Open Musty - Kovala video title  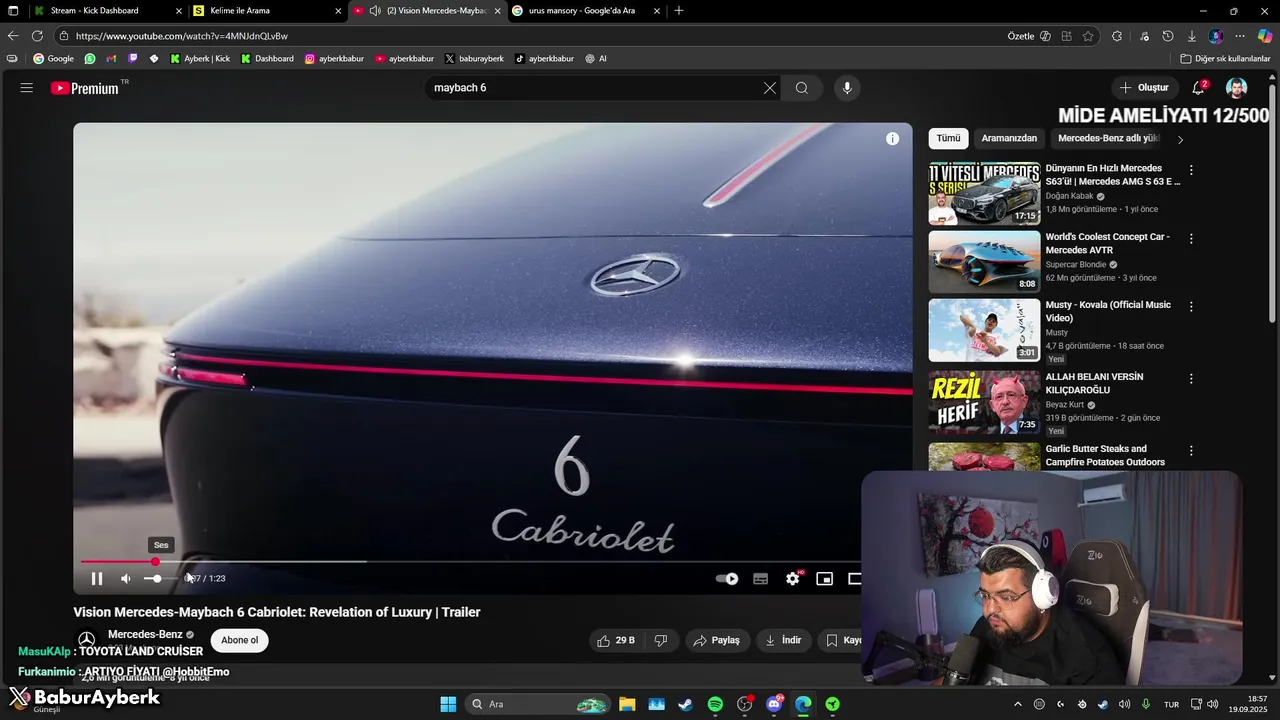1108,311
